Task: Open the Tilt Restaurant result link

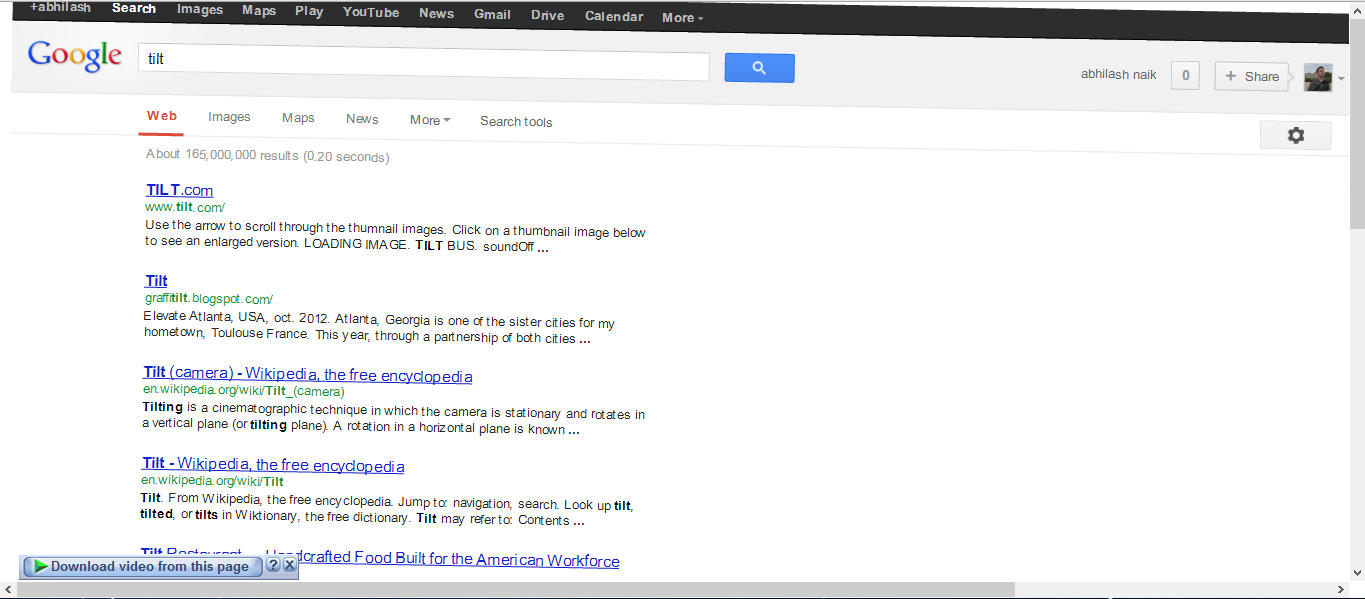Action: (380, 558)
